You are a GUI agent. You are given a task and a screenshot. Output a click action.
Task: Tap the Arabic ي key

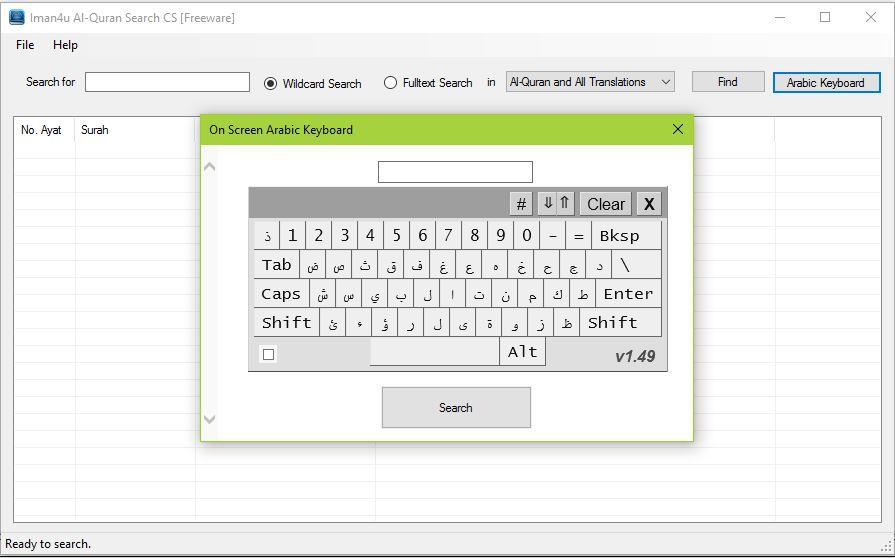pos(374,294)
